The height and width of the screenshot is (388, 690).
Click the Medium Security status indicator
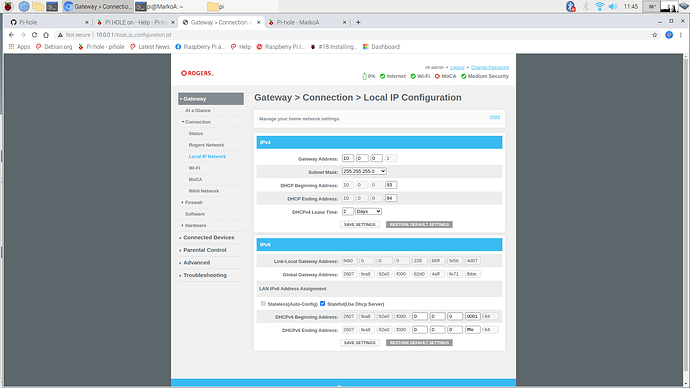(484, 76)
